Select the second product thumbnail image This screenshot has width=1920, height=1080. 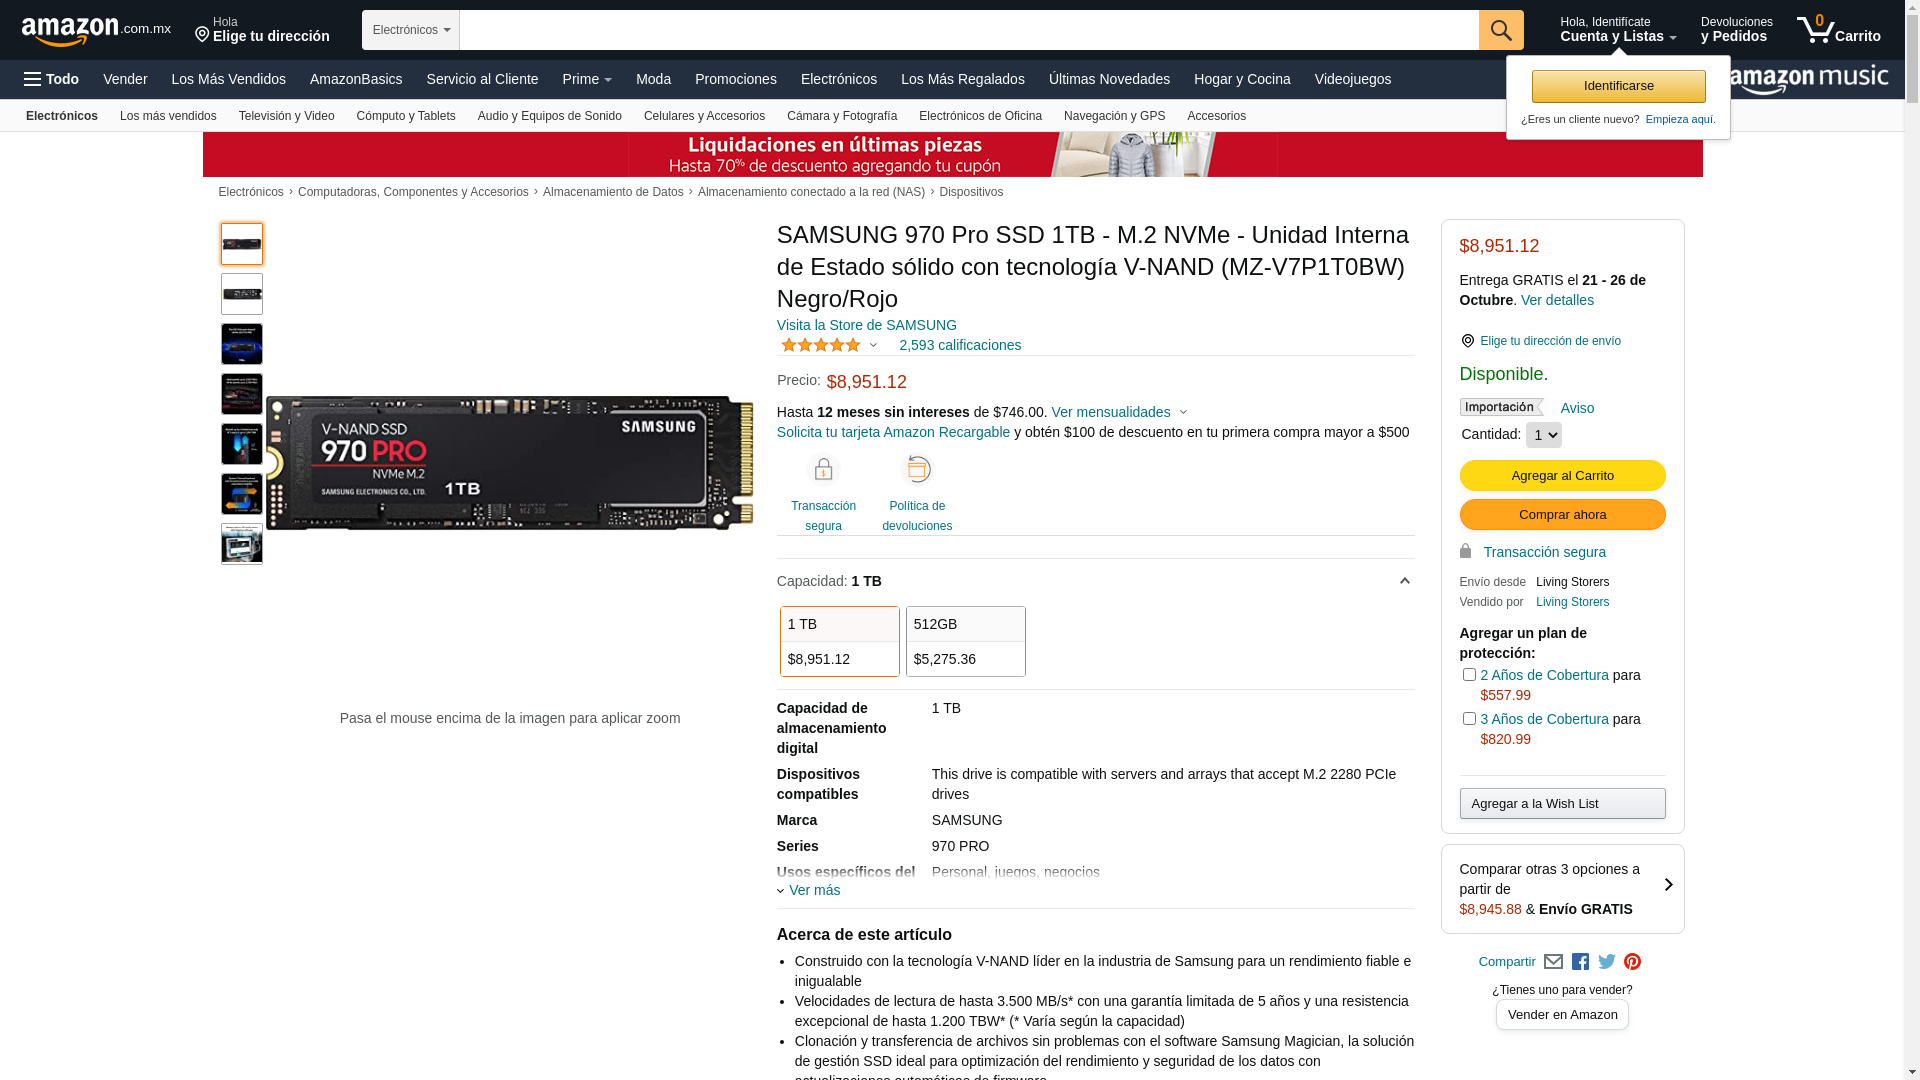tap(242, 294)
